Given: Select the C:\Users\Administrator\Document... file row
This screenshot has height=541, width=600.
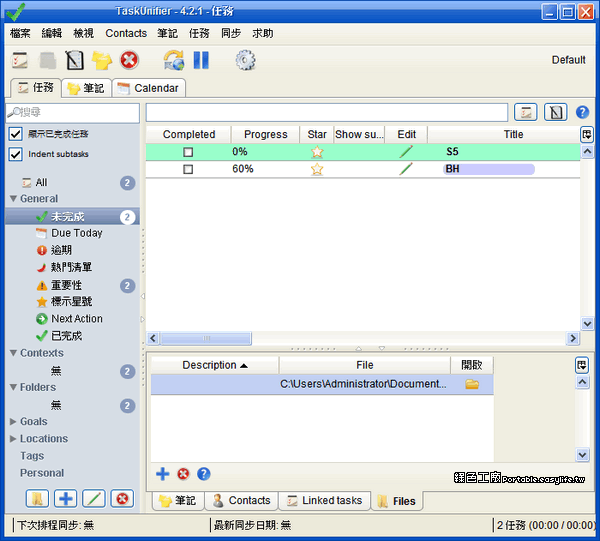Looking at the screenshot, I should tap(322, 384).
